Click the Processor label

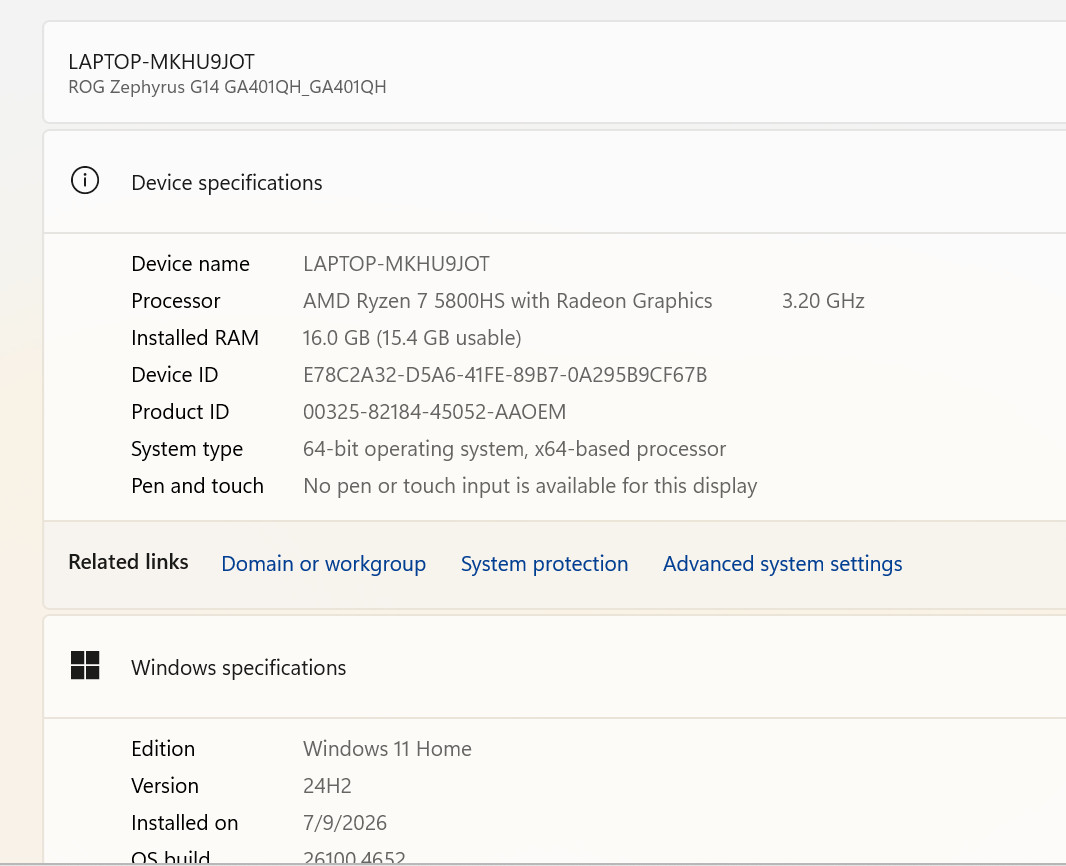click(176, 301)
